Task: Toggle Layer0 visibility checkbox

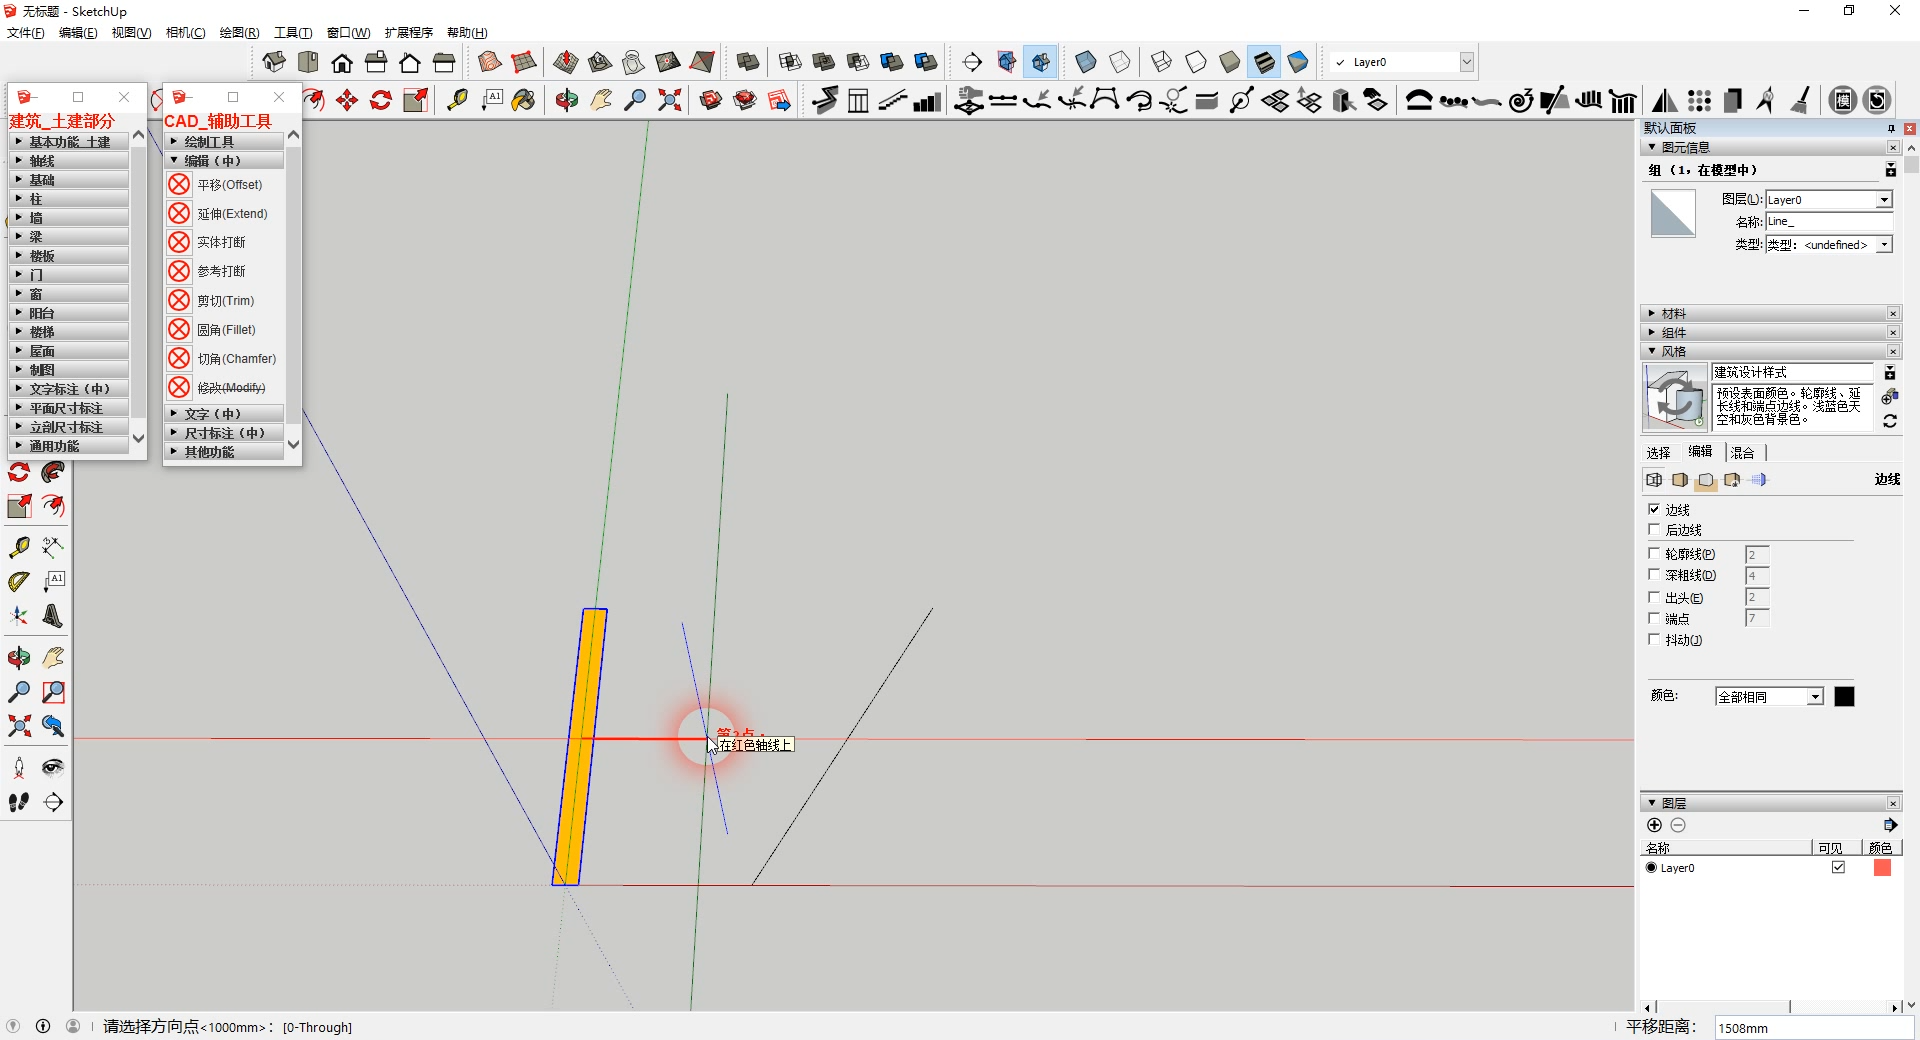Action: pos(1838,867)
